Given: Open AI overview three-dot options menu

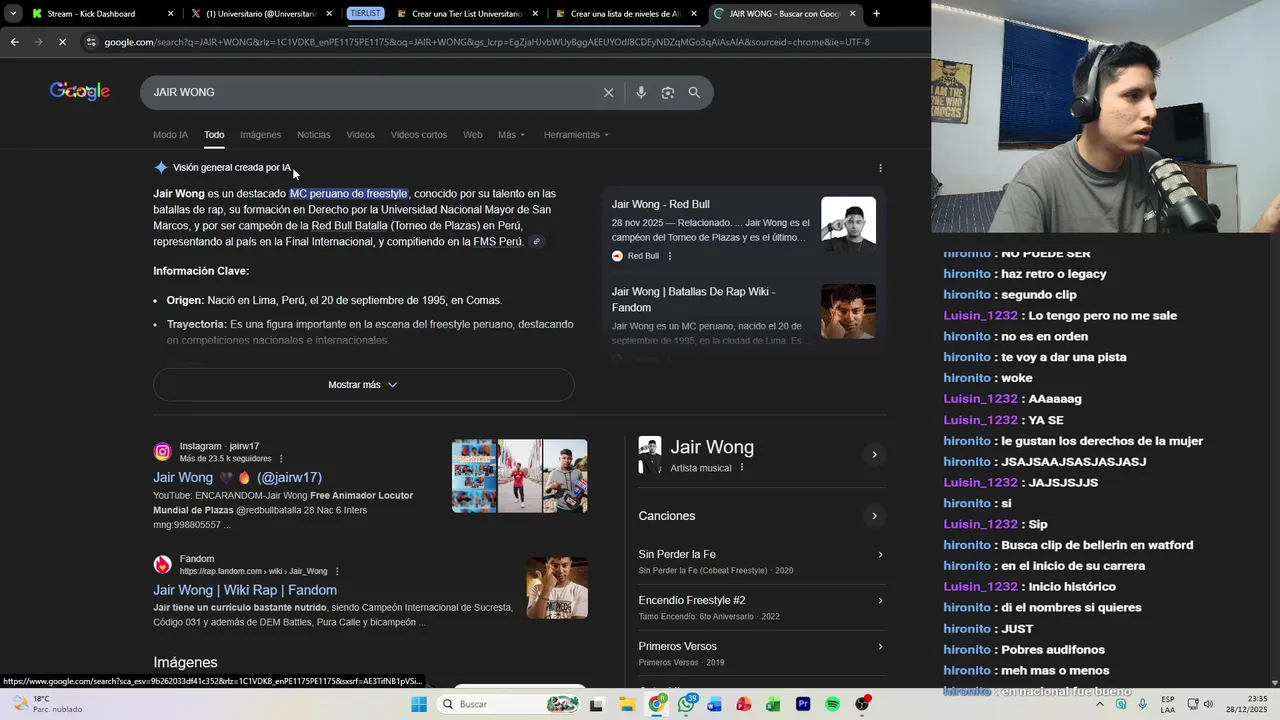Looking at the screenshot, I should tap(880, 168).
